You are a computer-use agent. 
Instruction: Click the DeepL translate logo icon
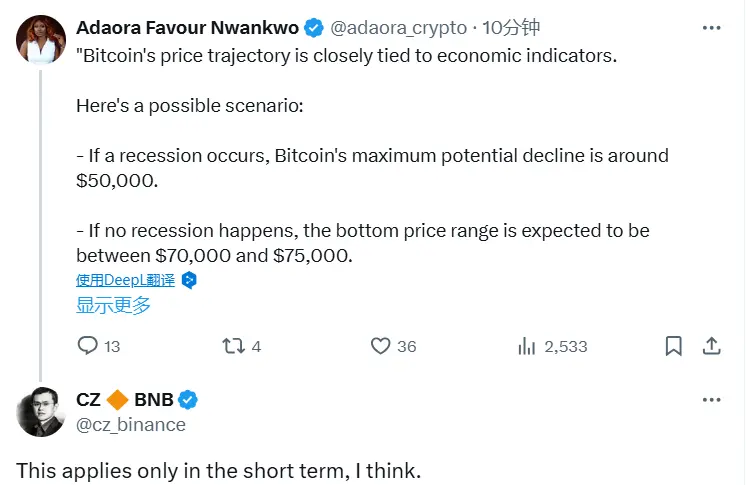tap(189, 280)
